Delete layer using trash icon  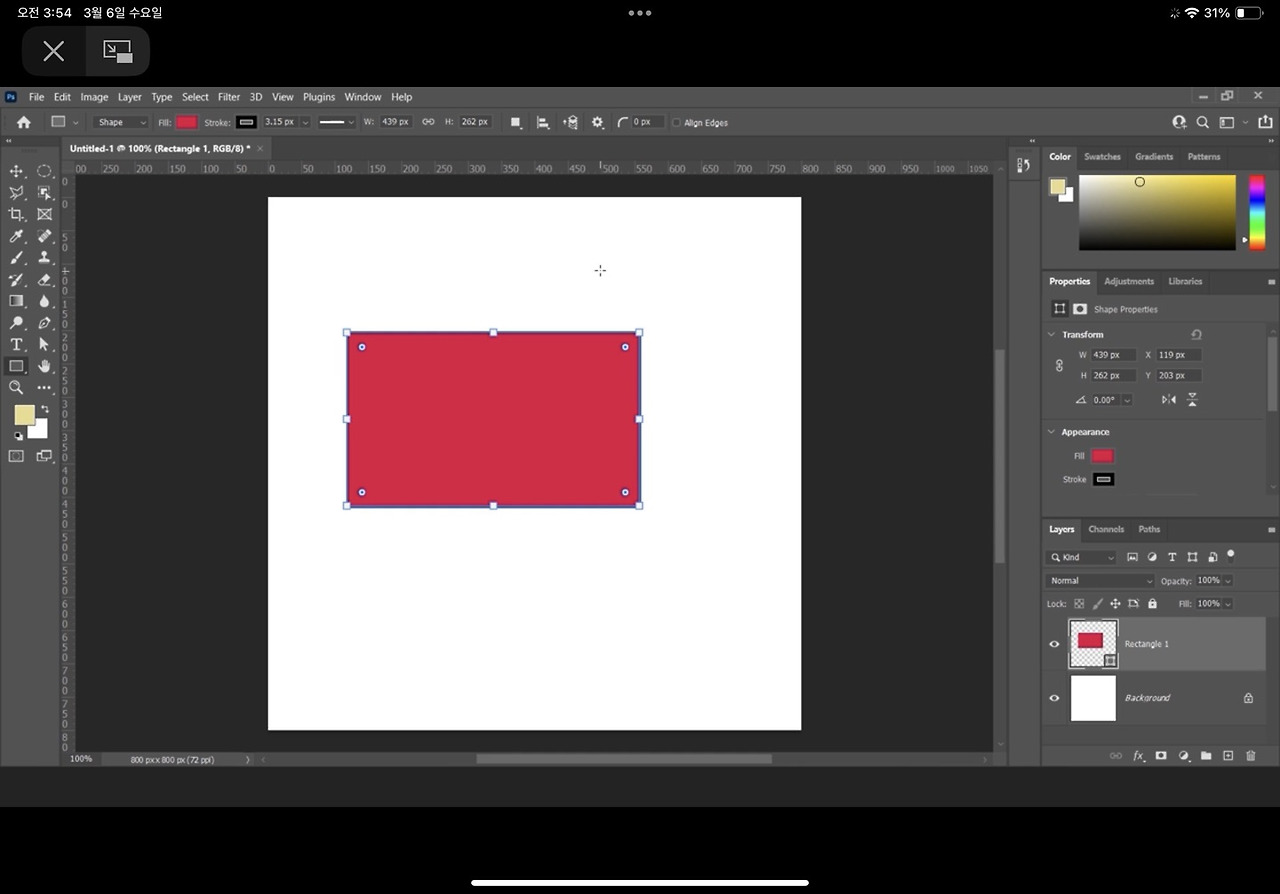[1250, 756]
